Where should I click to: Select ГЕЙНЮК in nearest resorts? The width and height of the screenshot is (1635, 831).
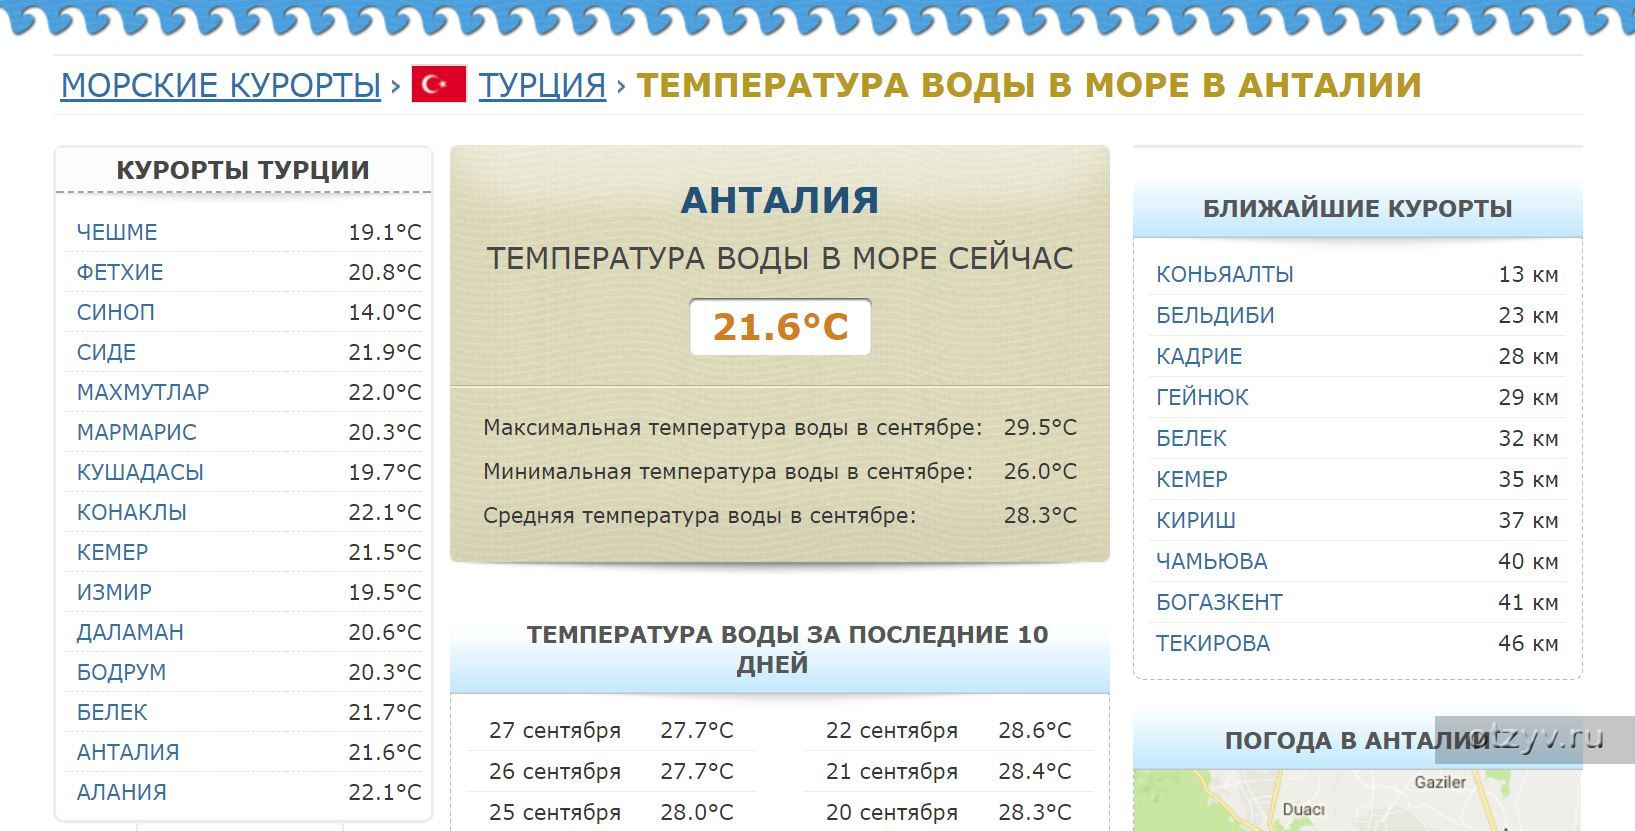[1202, 397]
